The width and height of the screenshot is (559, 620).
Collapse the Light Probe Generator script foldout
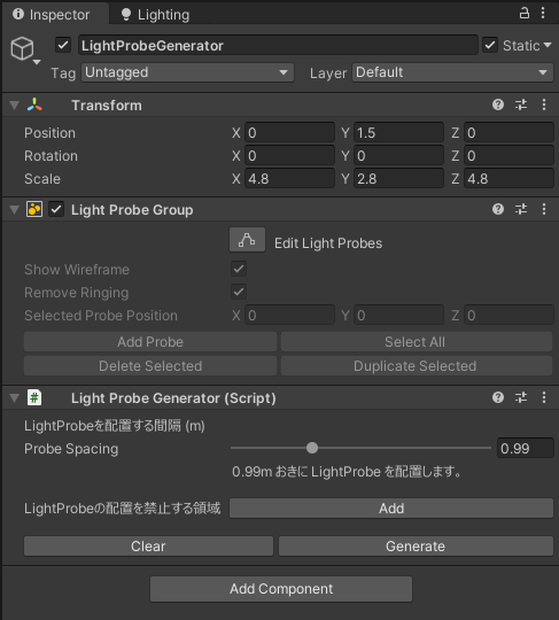pos(15,398)
